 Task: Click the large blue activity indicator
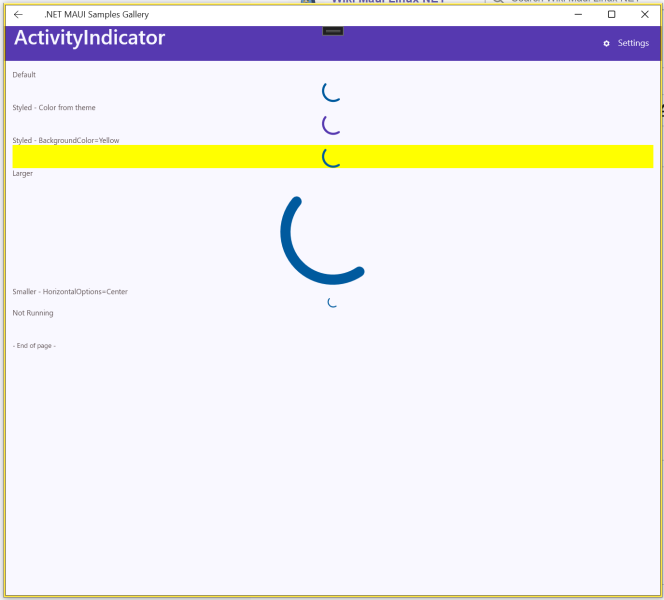click(x=323, y=241)
